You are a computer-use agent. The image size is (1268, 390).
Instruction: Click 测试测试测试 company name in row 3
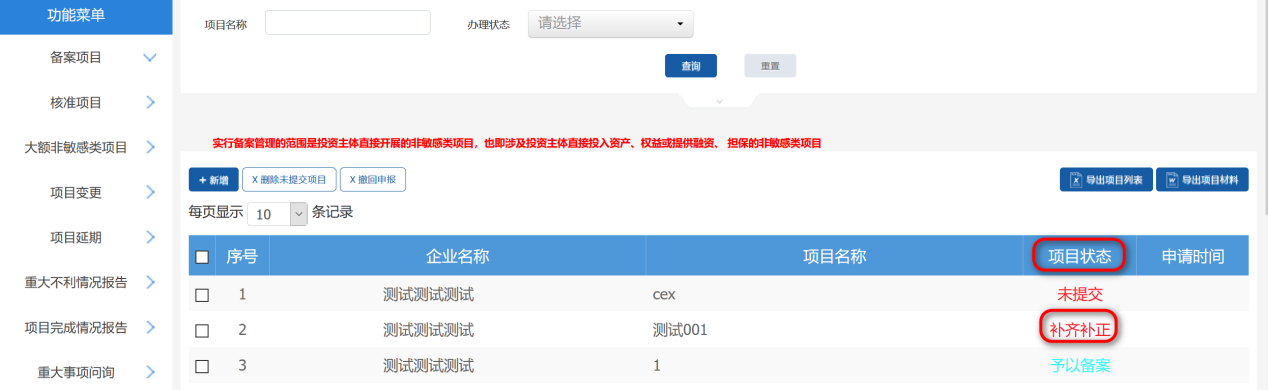[x=428, y=366]
